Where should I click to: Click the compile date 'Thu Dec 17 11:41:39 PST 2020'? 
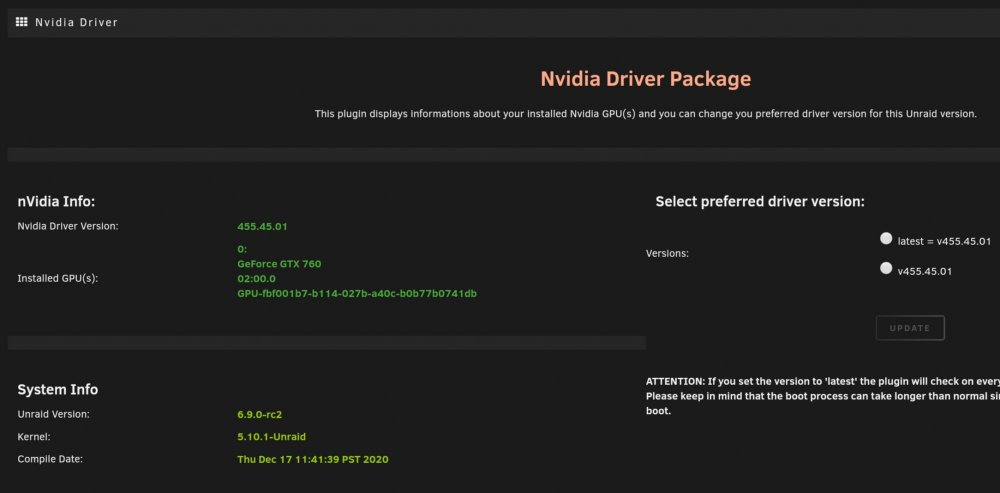pos(312,459)
